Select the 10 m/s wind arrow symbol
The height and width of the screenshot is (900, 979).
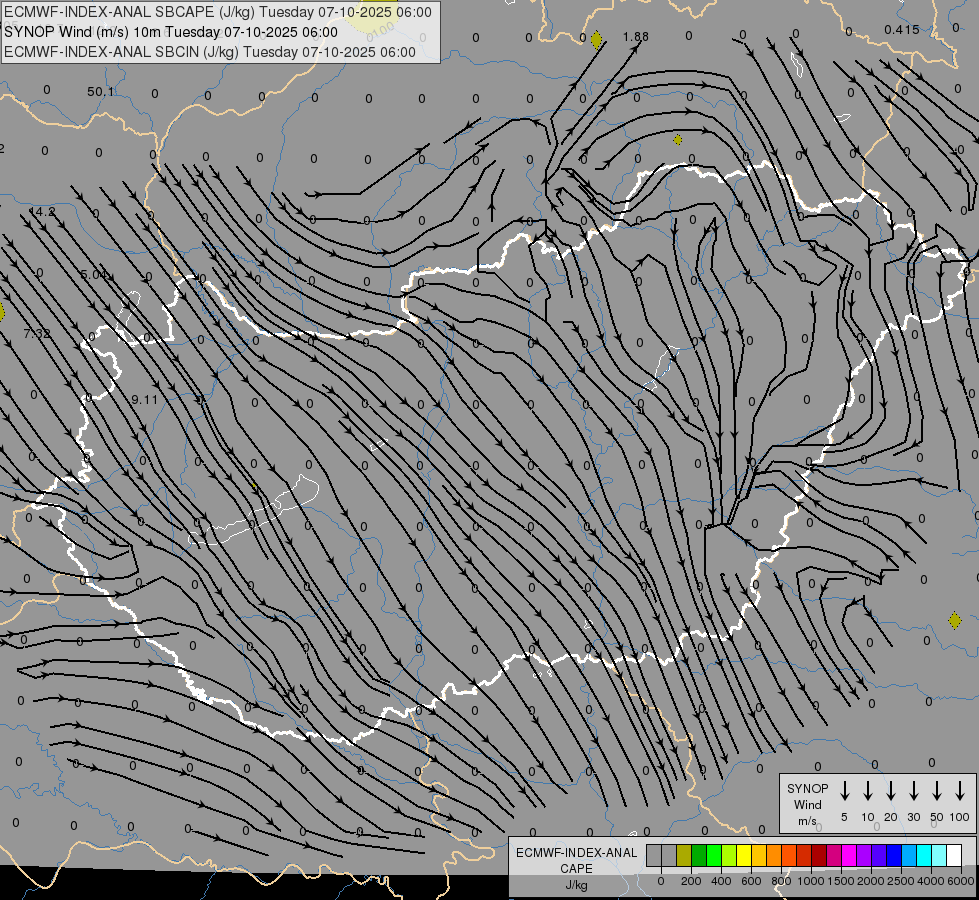coord(867,791)
